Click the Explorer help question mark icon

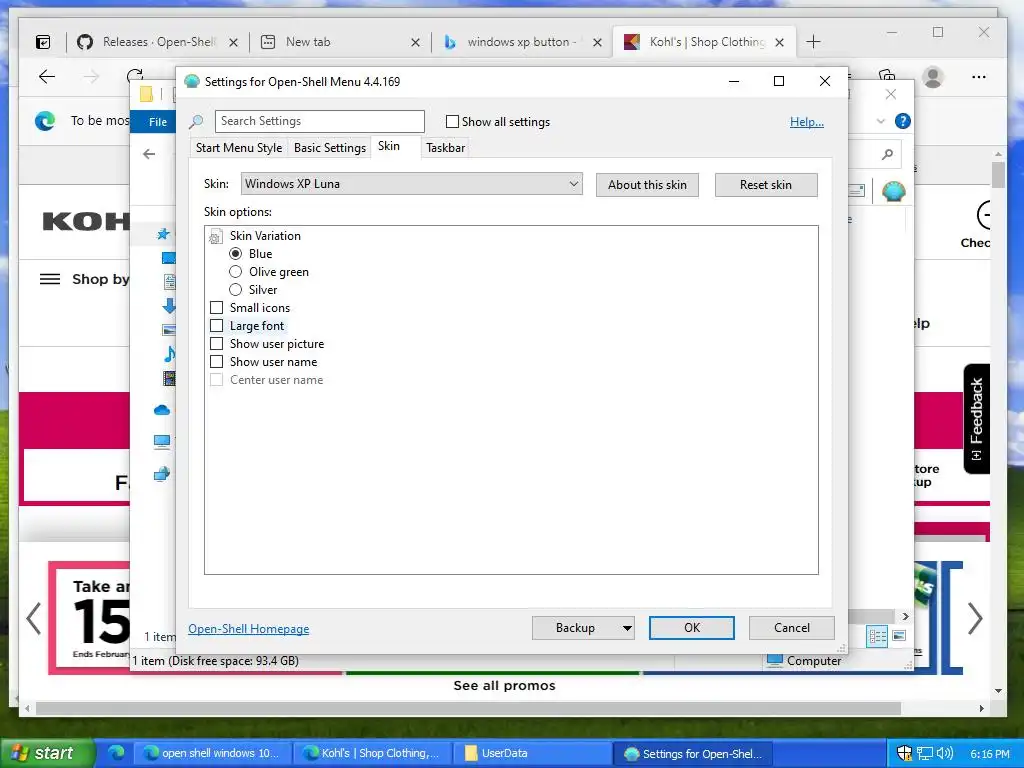tap(903, 121)
